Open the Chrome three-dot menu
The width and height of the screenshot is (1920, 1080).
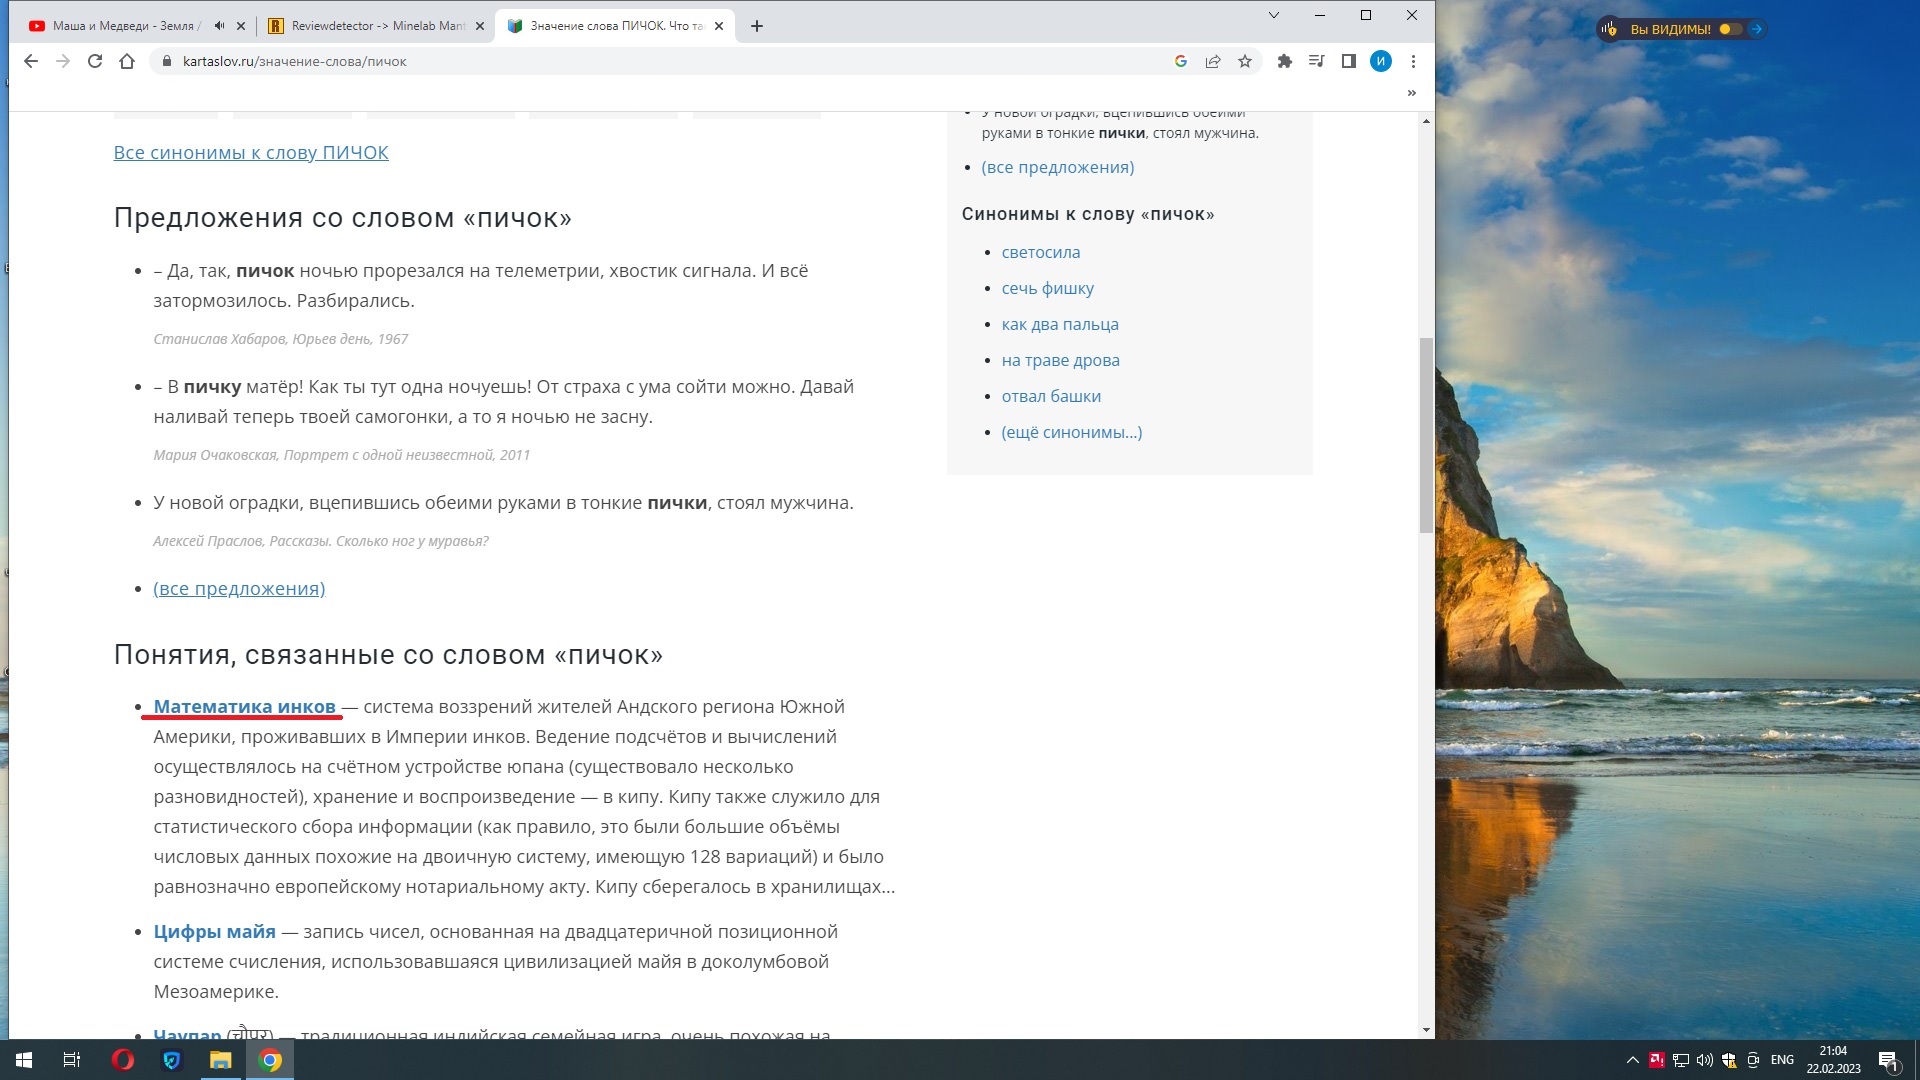point(1413,61)
